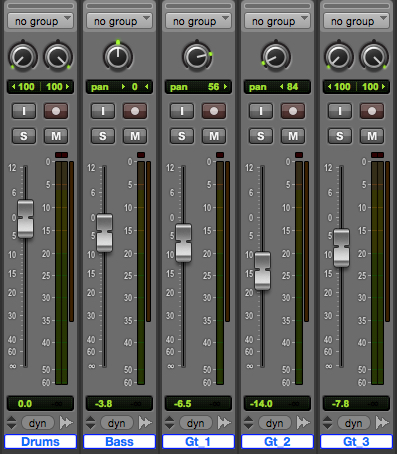
Task: Click the Drums output window arrows icon
Action: (66, 423)
